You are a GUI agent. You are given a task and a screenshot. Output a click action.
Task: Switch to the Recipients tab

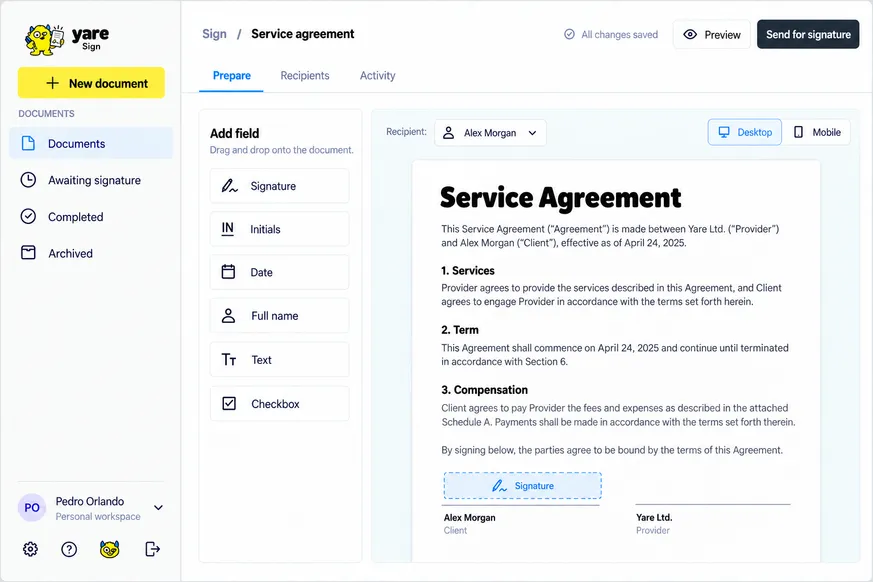[305, 76]
